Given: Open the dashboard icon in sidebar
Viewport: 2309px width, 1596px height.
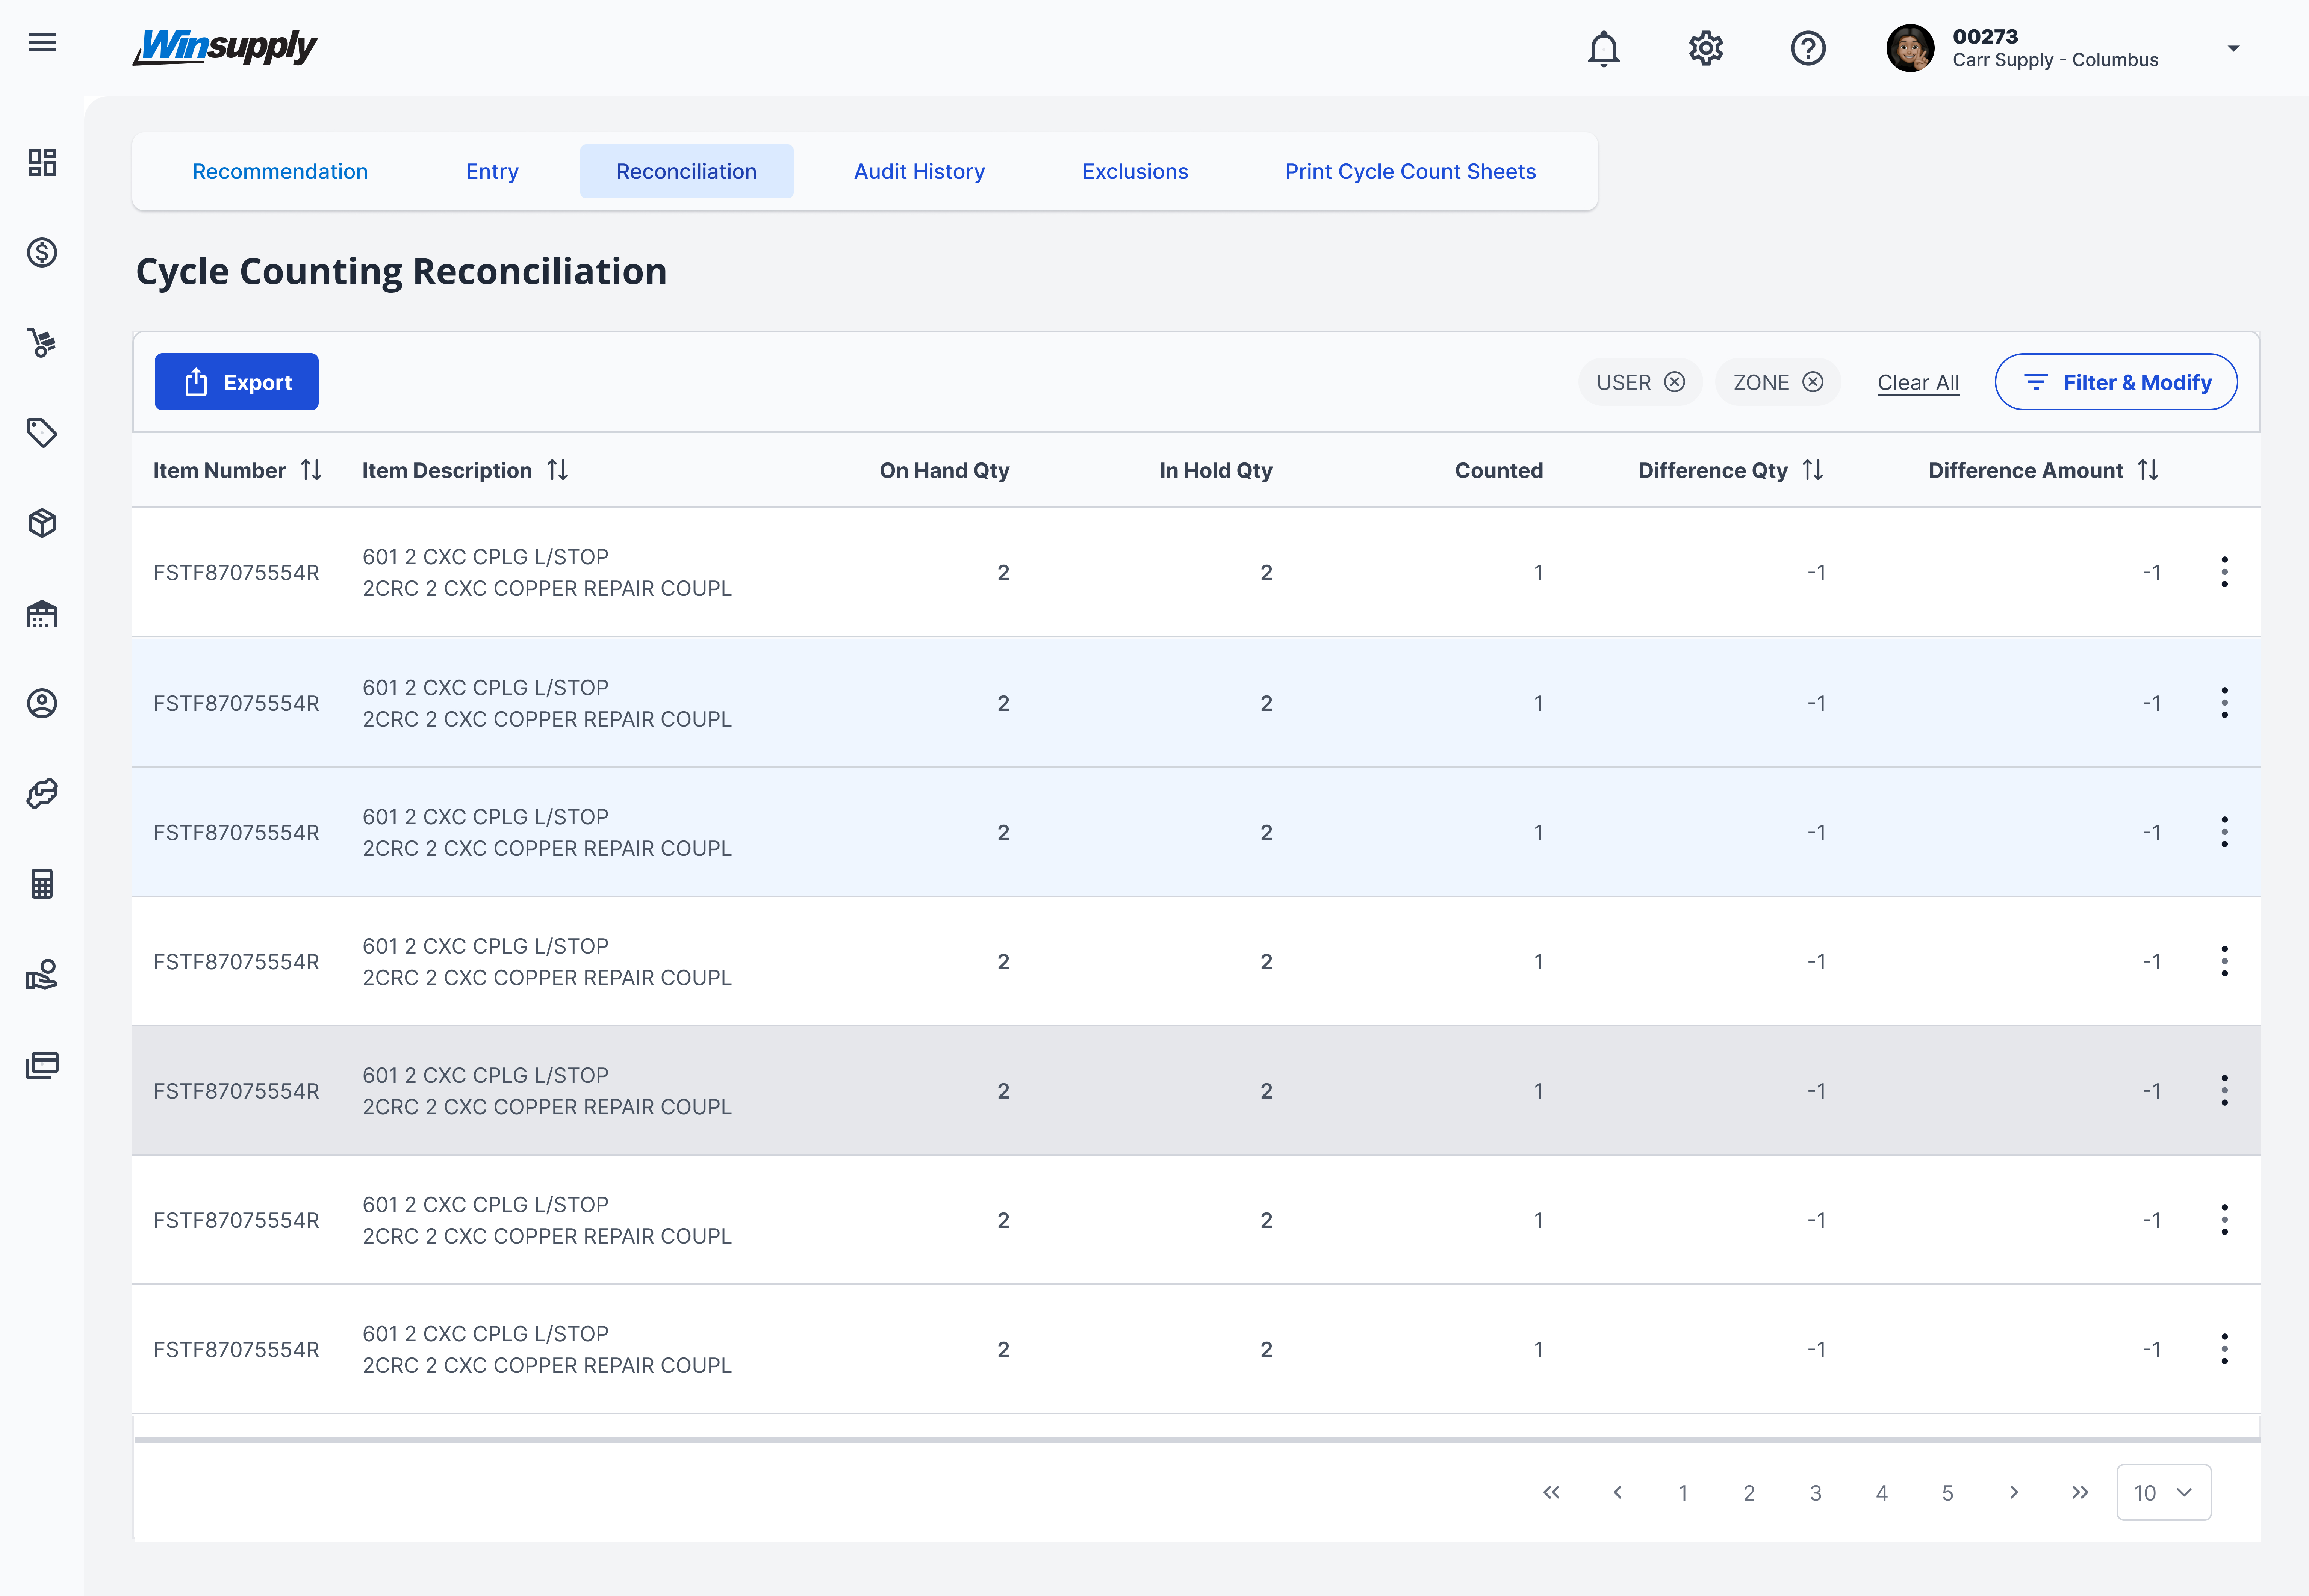Looking at the screenshot, I should point(42,162).
